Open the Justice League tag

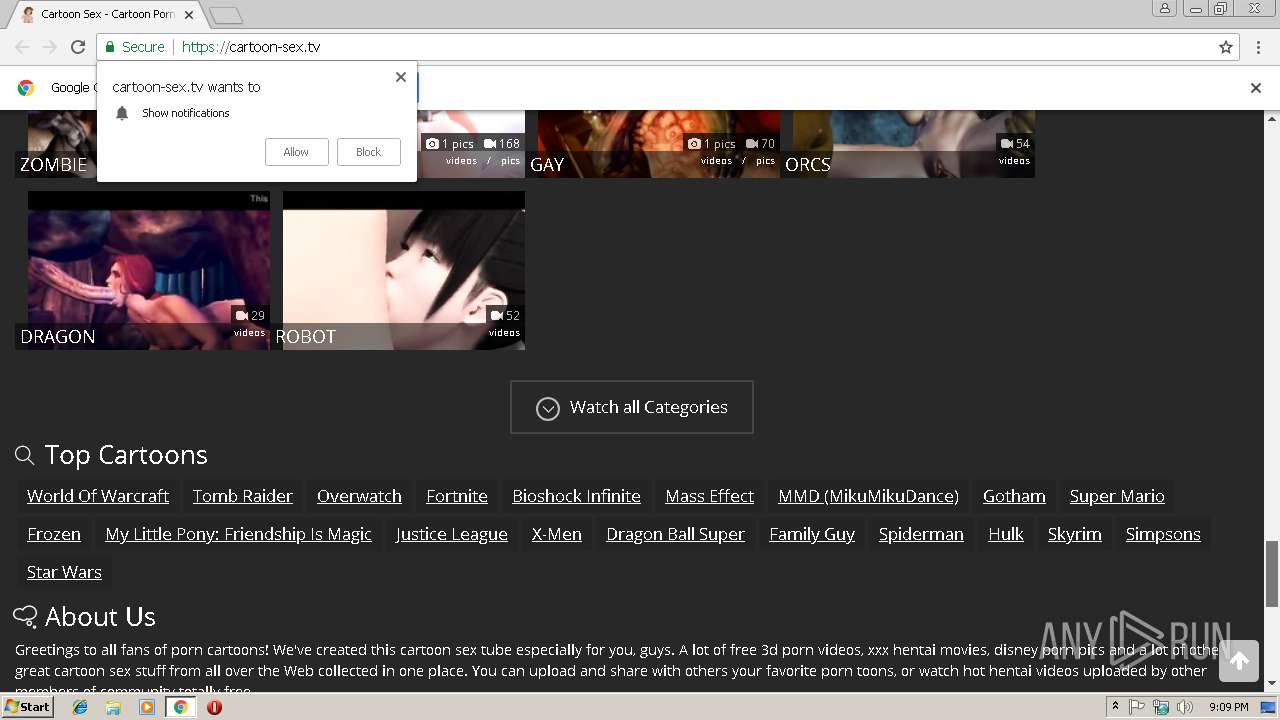point(452,534)
